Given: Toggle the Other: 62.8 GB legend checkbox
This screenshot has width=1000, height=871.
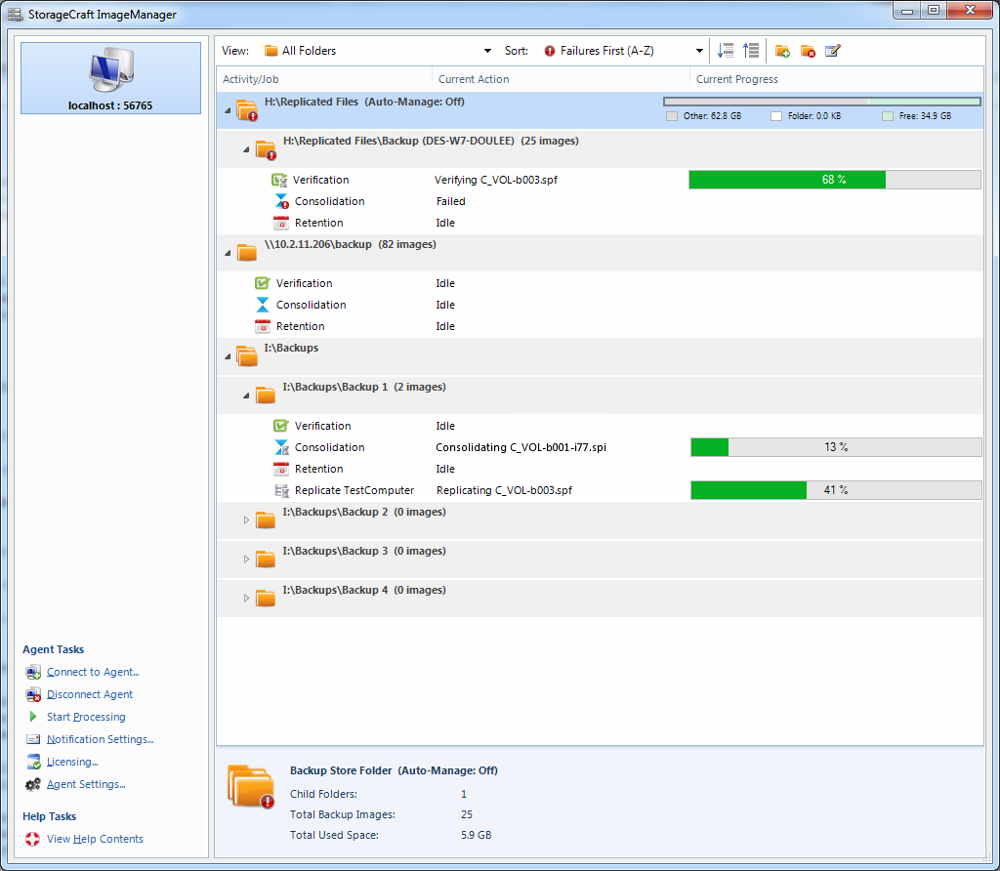Looking at the screenshot, I should (x=672, y=116).
